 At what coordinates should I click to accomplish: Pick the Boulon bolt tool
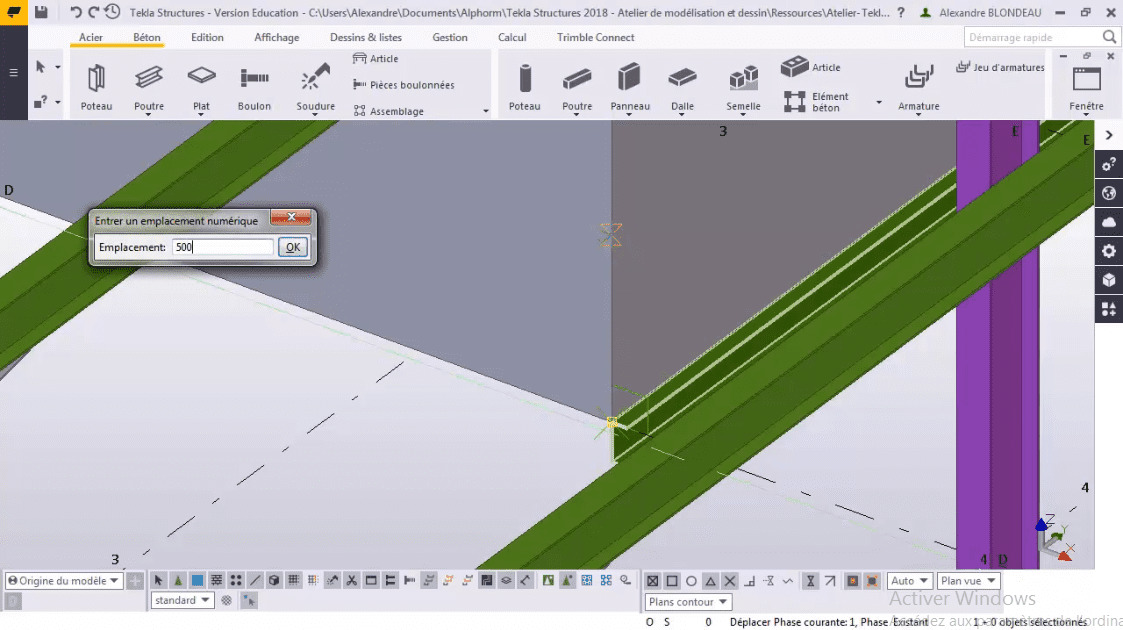pyautogui.click(x=254, y=87)
